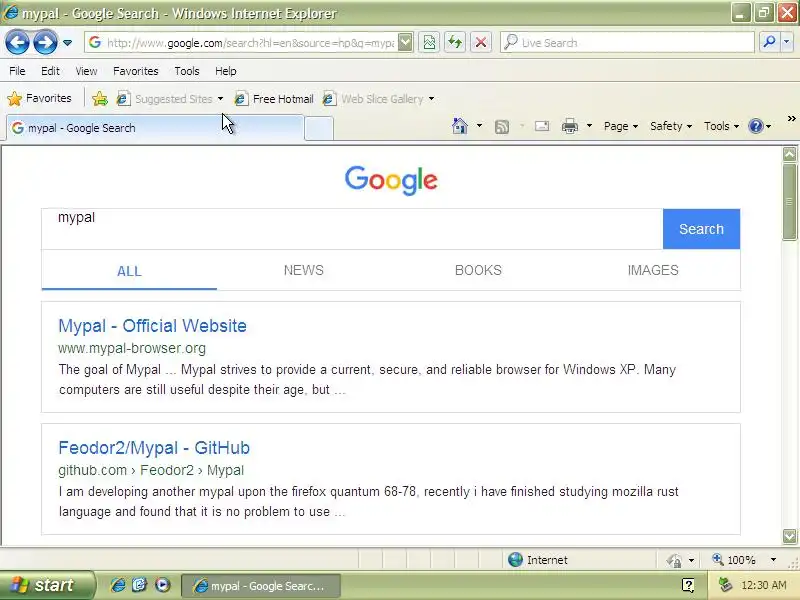
Task: Click the mypal - Google Search taskbar button
Action: (261, 586)
